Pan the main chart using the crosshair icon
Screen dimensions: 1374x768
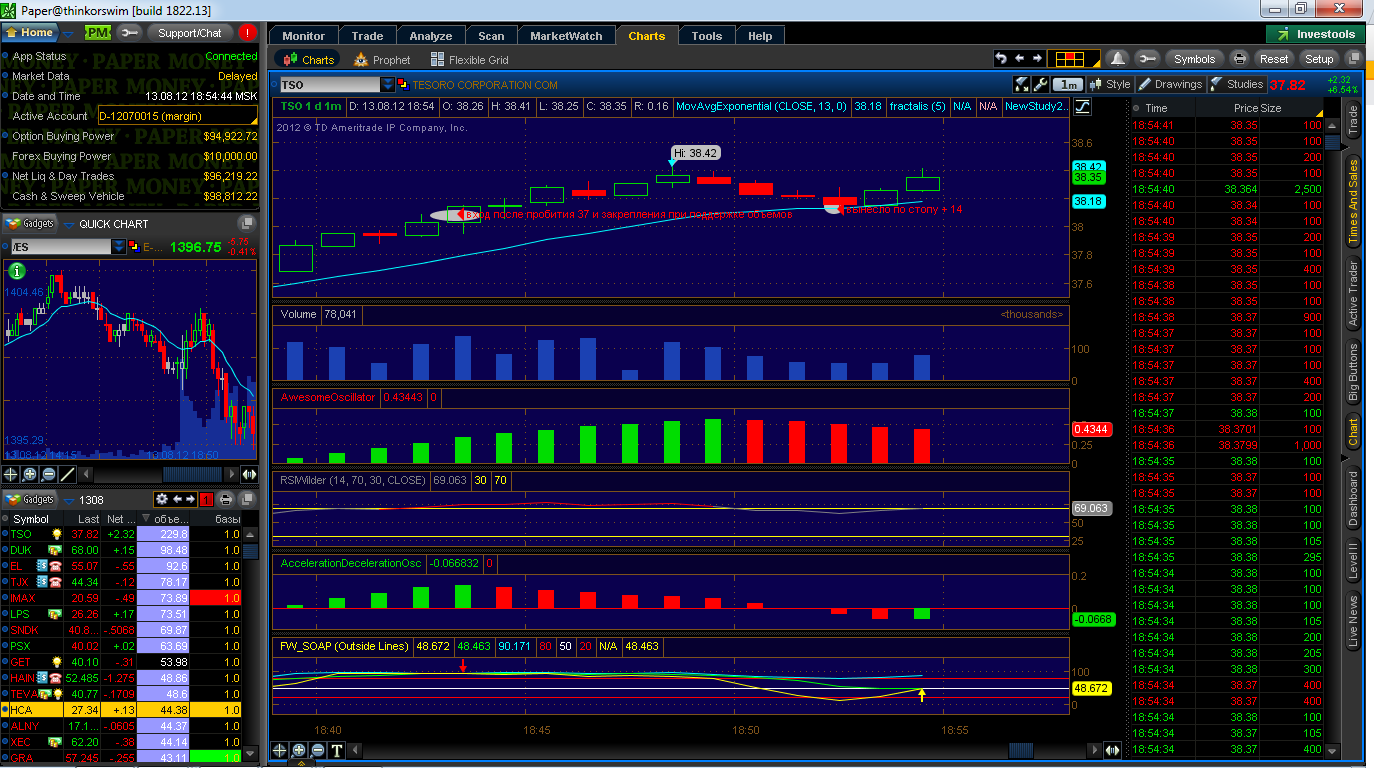pos(280,750)
